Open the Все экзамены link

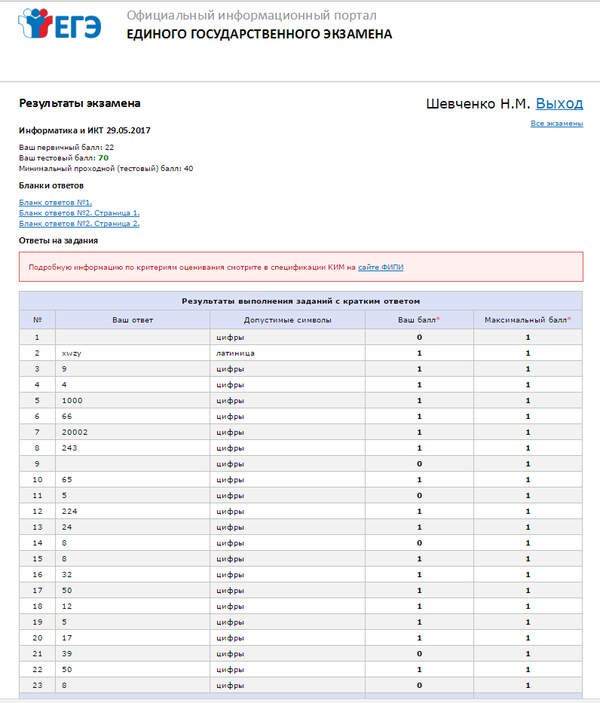(x=557, y=123)
